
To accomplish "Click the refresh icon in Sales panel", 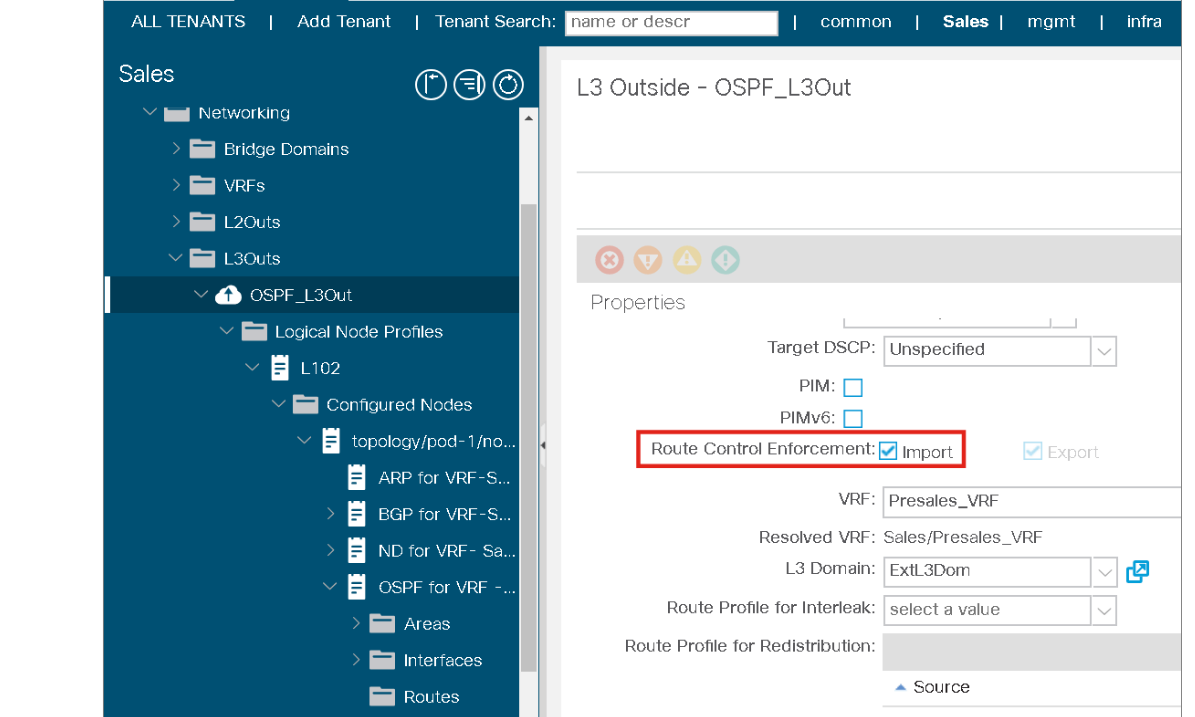I will point(508,86).
